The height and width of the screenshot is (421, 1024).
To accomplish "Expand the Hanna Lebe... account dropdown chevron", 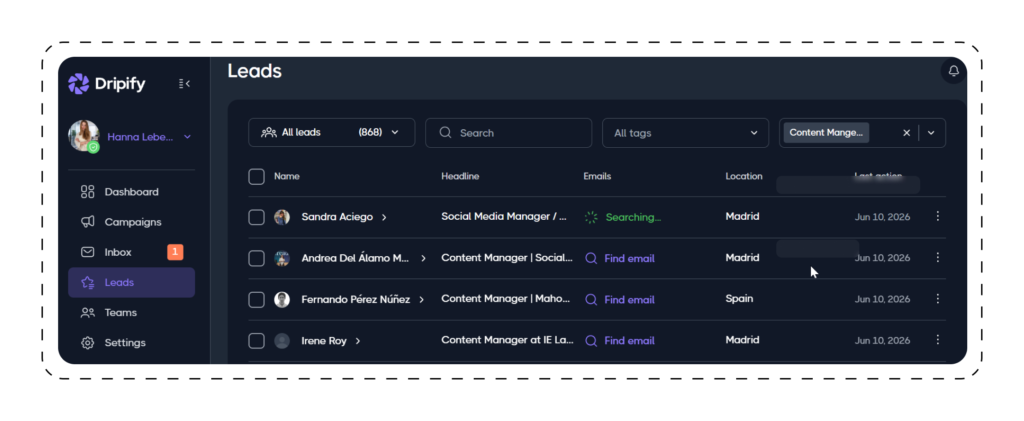I will pos(187,137).
